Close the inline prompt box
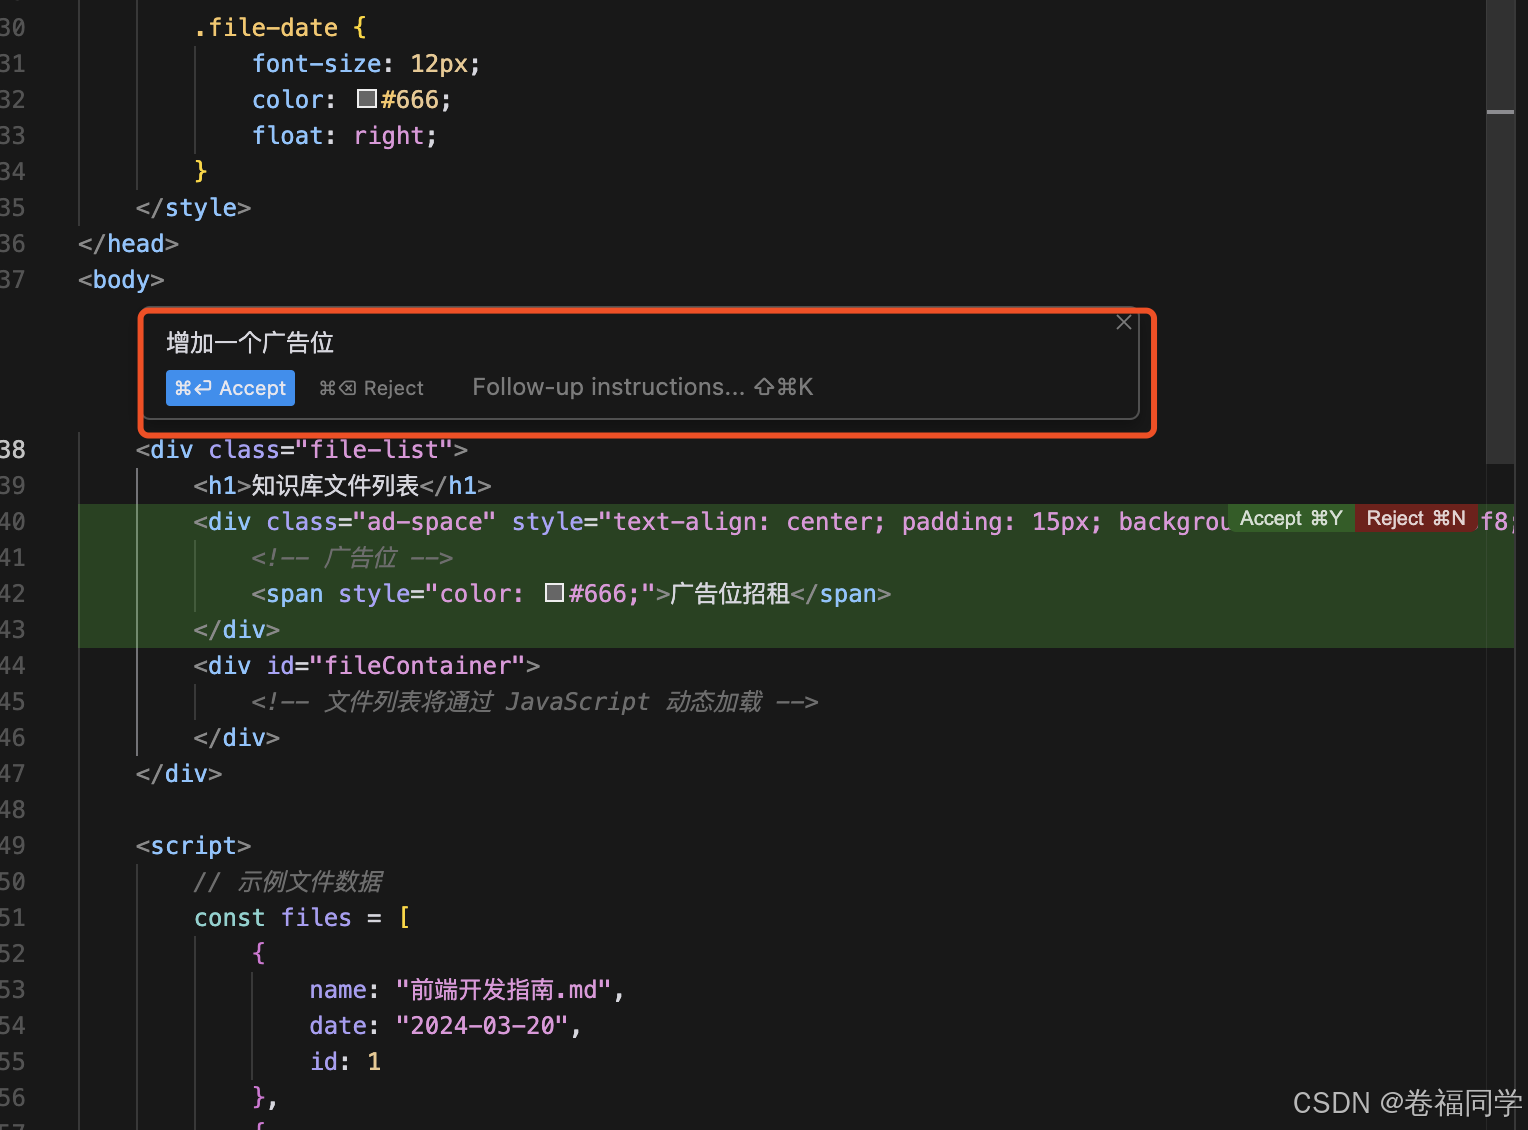This screenshot has height=1130, width=1528. [1124, 322]
